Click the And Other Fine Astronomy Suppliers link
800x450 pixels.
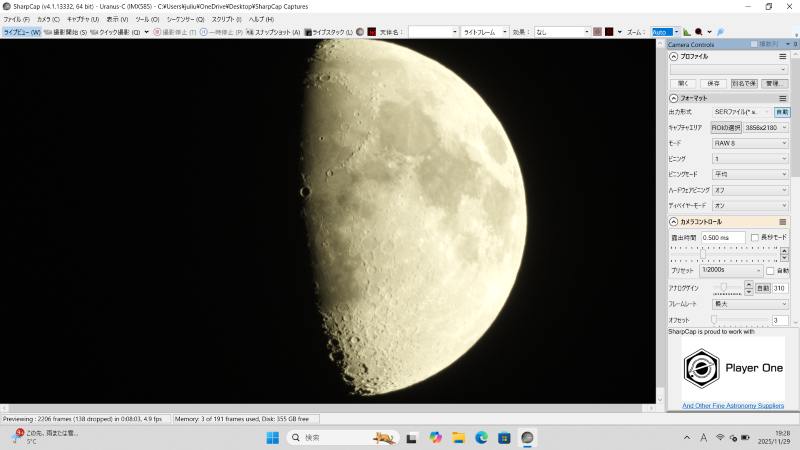(x=733, y=406)
